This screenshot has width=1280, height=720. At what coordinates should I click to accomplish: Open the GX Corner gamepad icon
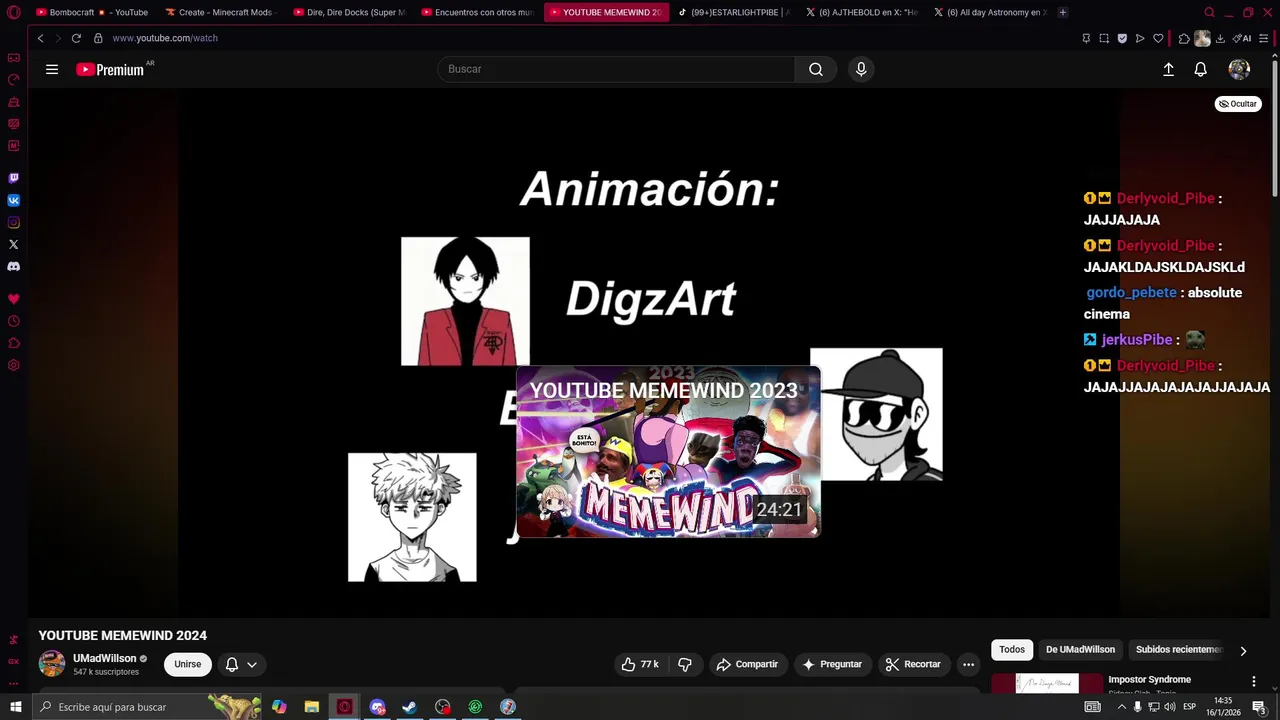click(x=13, y=58)
